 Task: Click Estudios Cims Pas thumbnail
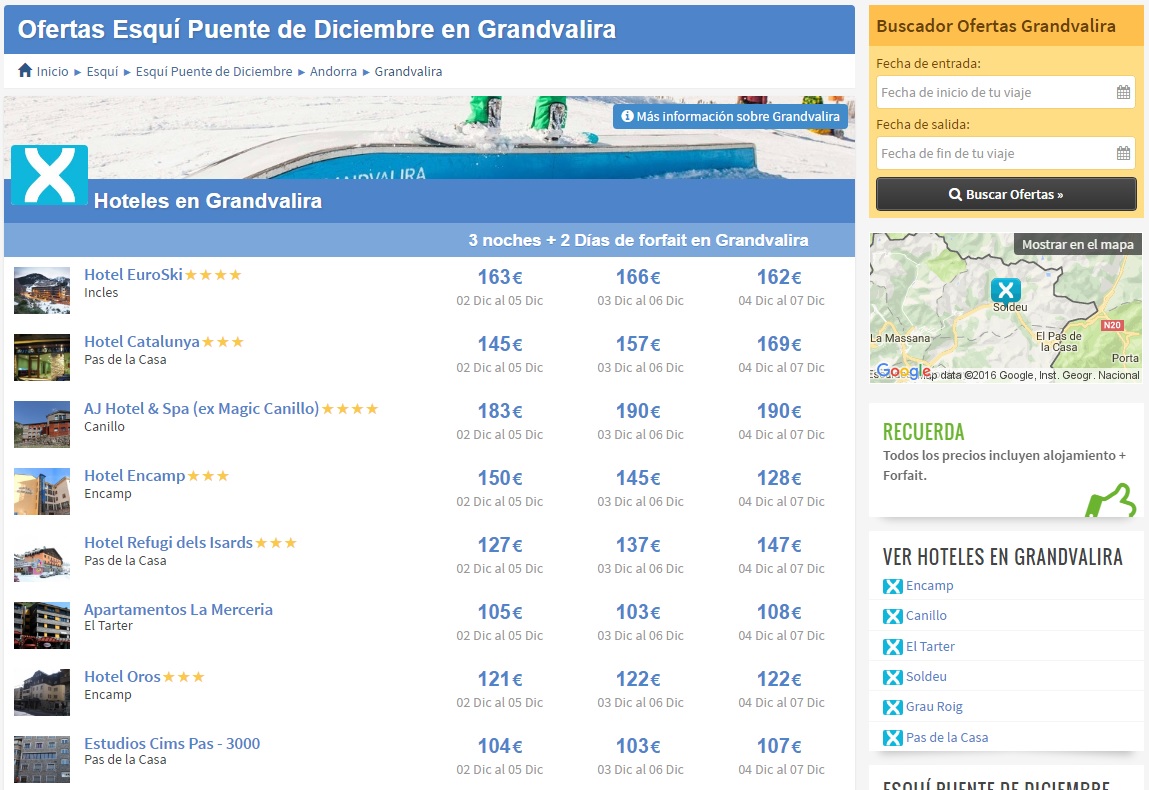(42, 759)
